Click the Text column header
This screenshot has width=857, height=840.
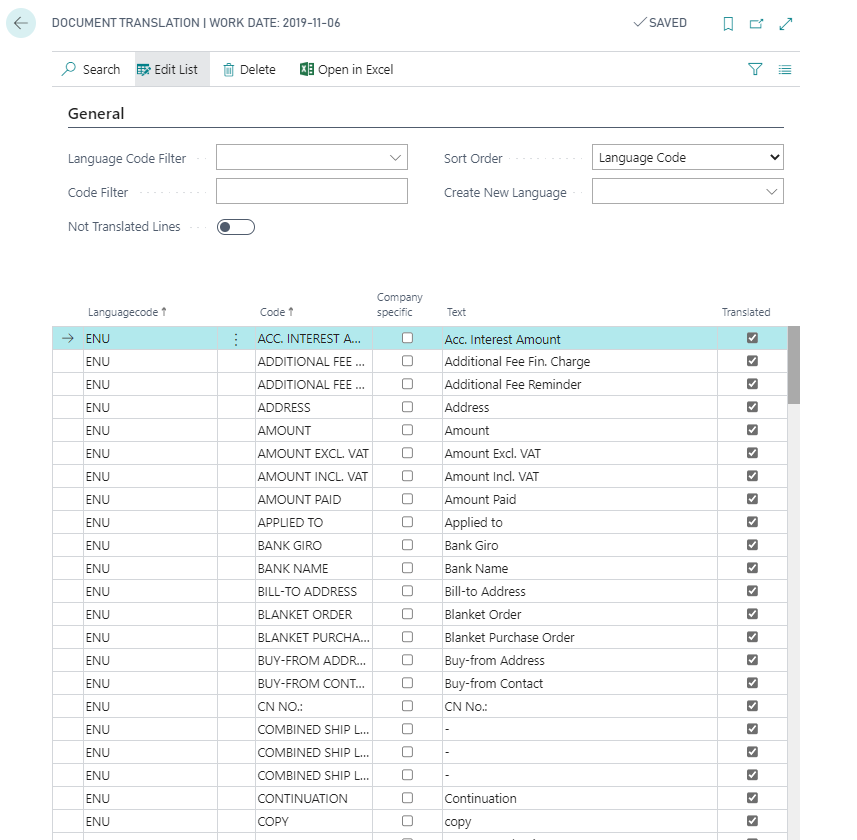click(x=456, y=312)
